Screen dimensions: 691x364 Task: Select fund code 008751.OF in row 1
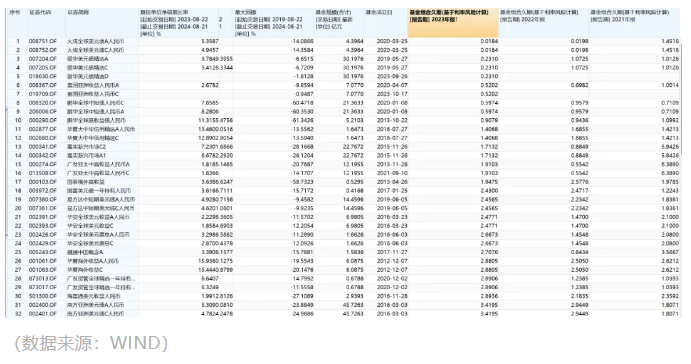pyautogui.click(x=43, y=41)
